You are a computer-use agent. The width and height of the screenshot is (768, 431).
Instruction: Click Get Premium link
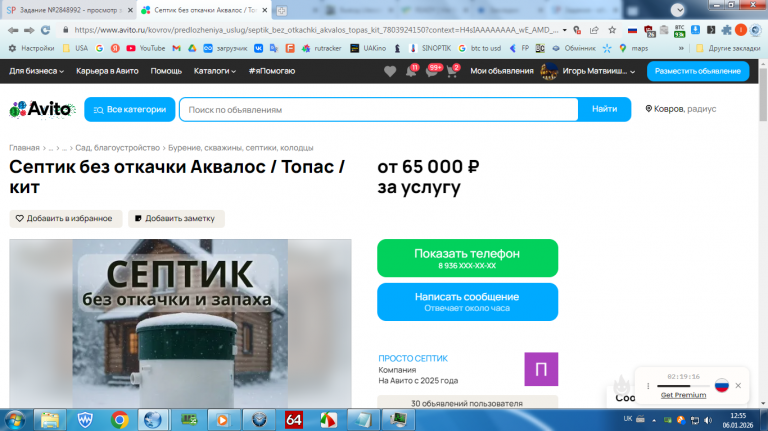tap(683, 395)
